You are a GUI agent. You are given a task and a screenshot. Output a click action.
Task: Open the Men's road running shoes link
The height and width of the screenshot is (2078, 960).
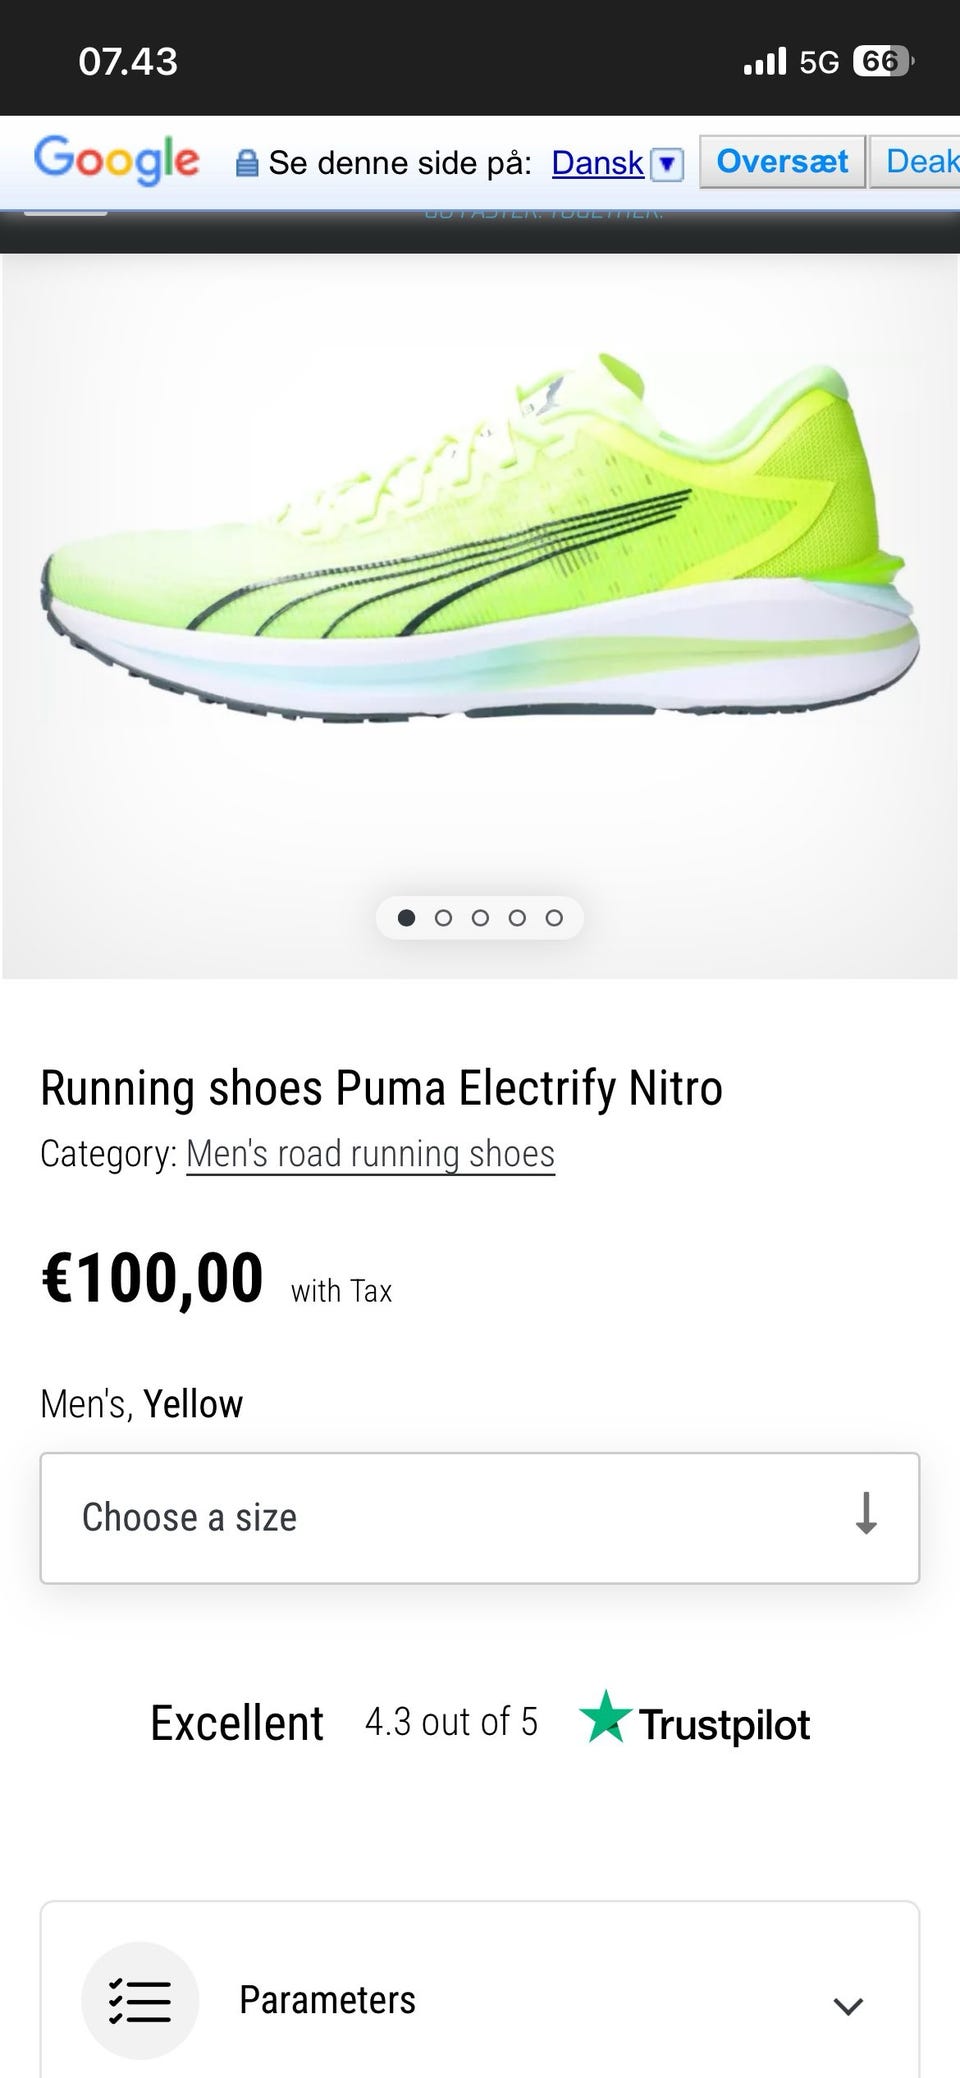(x=370, y=1154)
